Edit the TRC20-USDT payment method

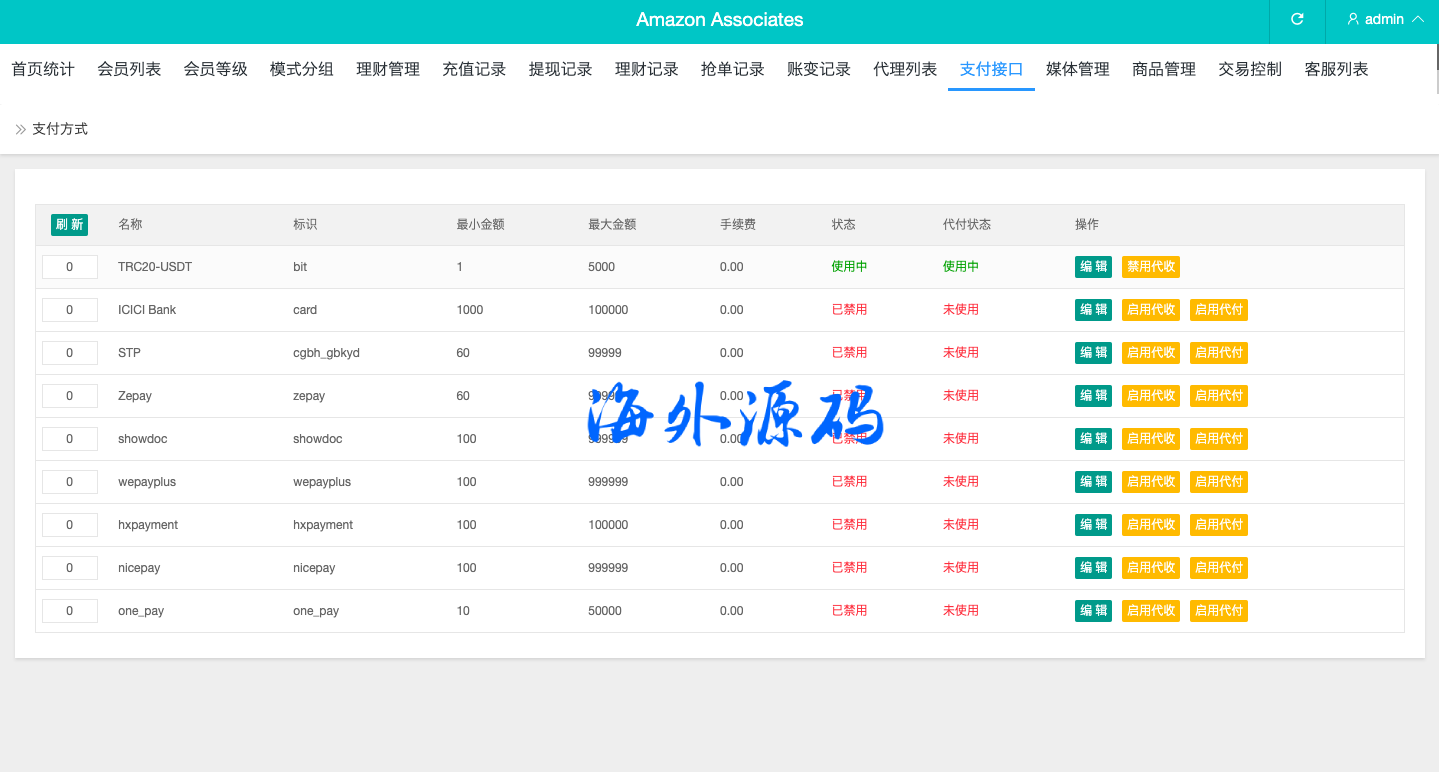(1093, 267)
